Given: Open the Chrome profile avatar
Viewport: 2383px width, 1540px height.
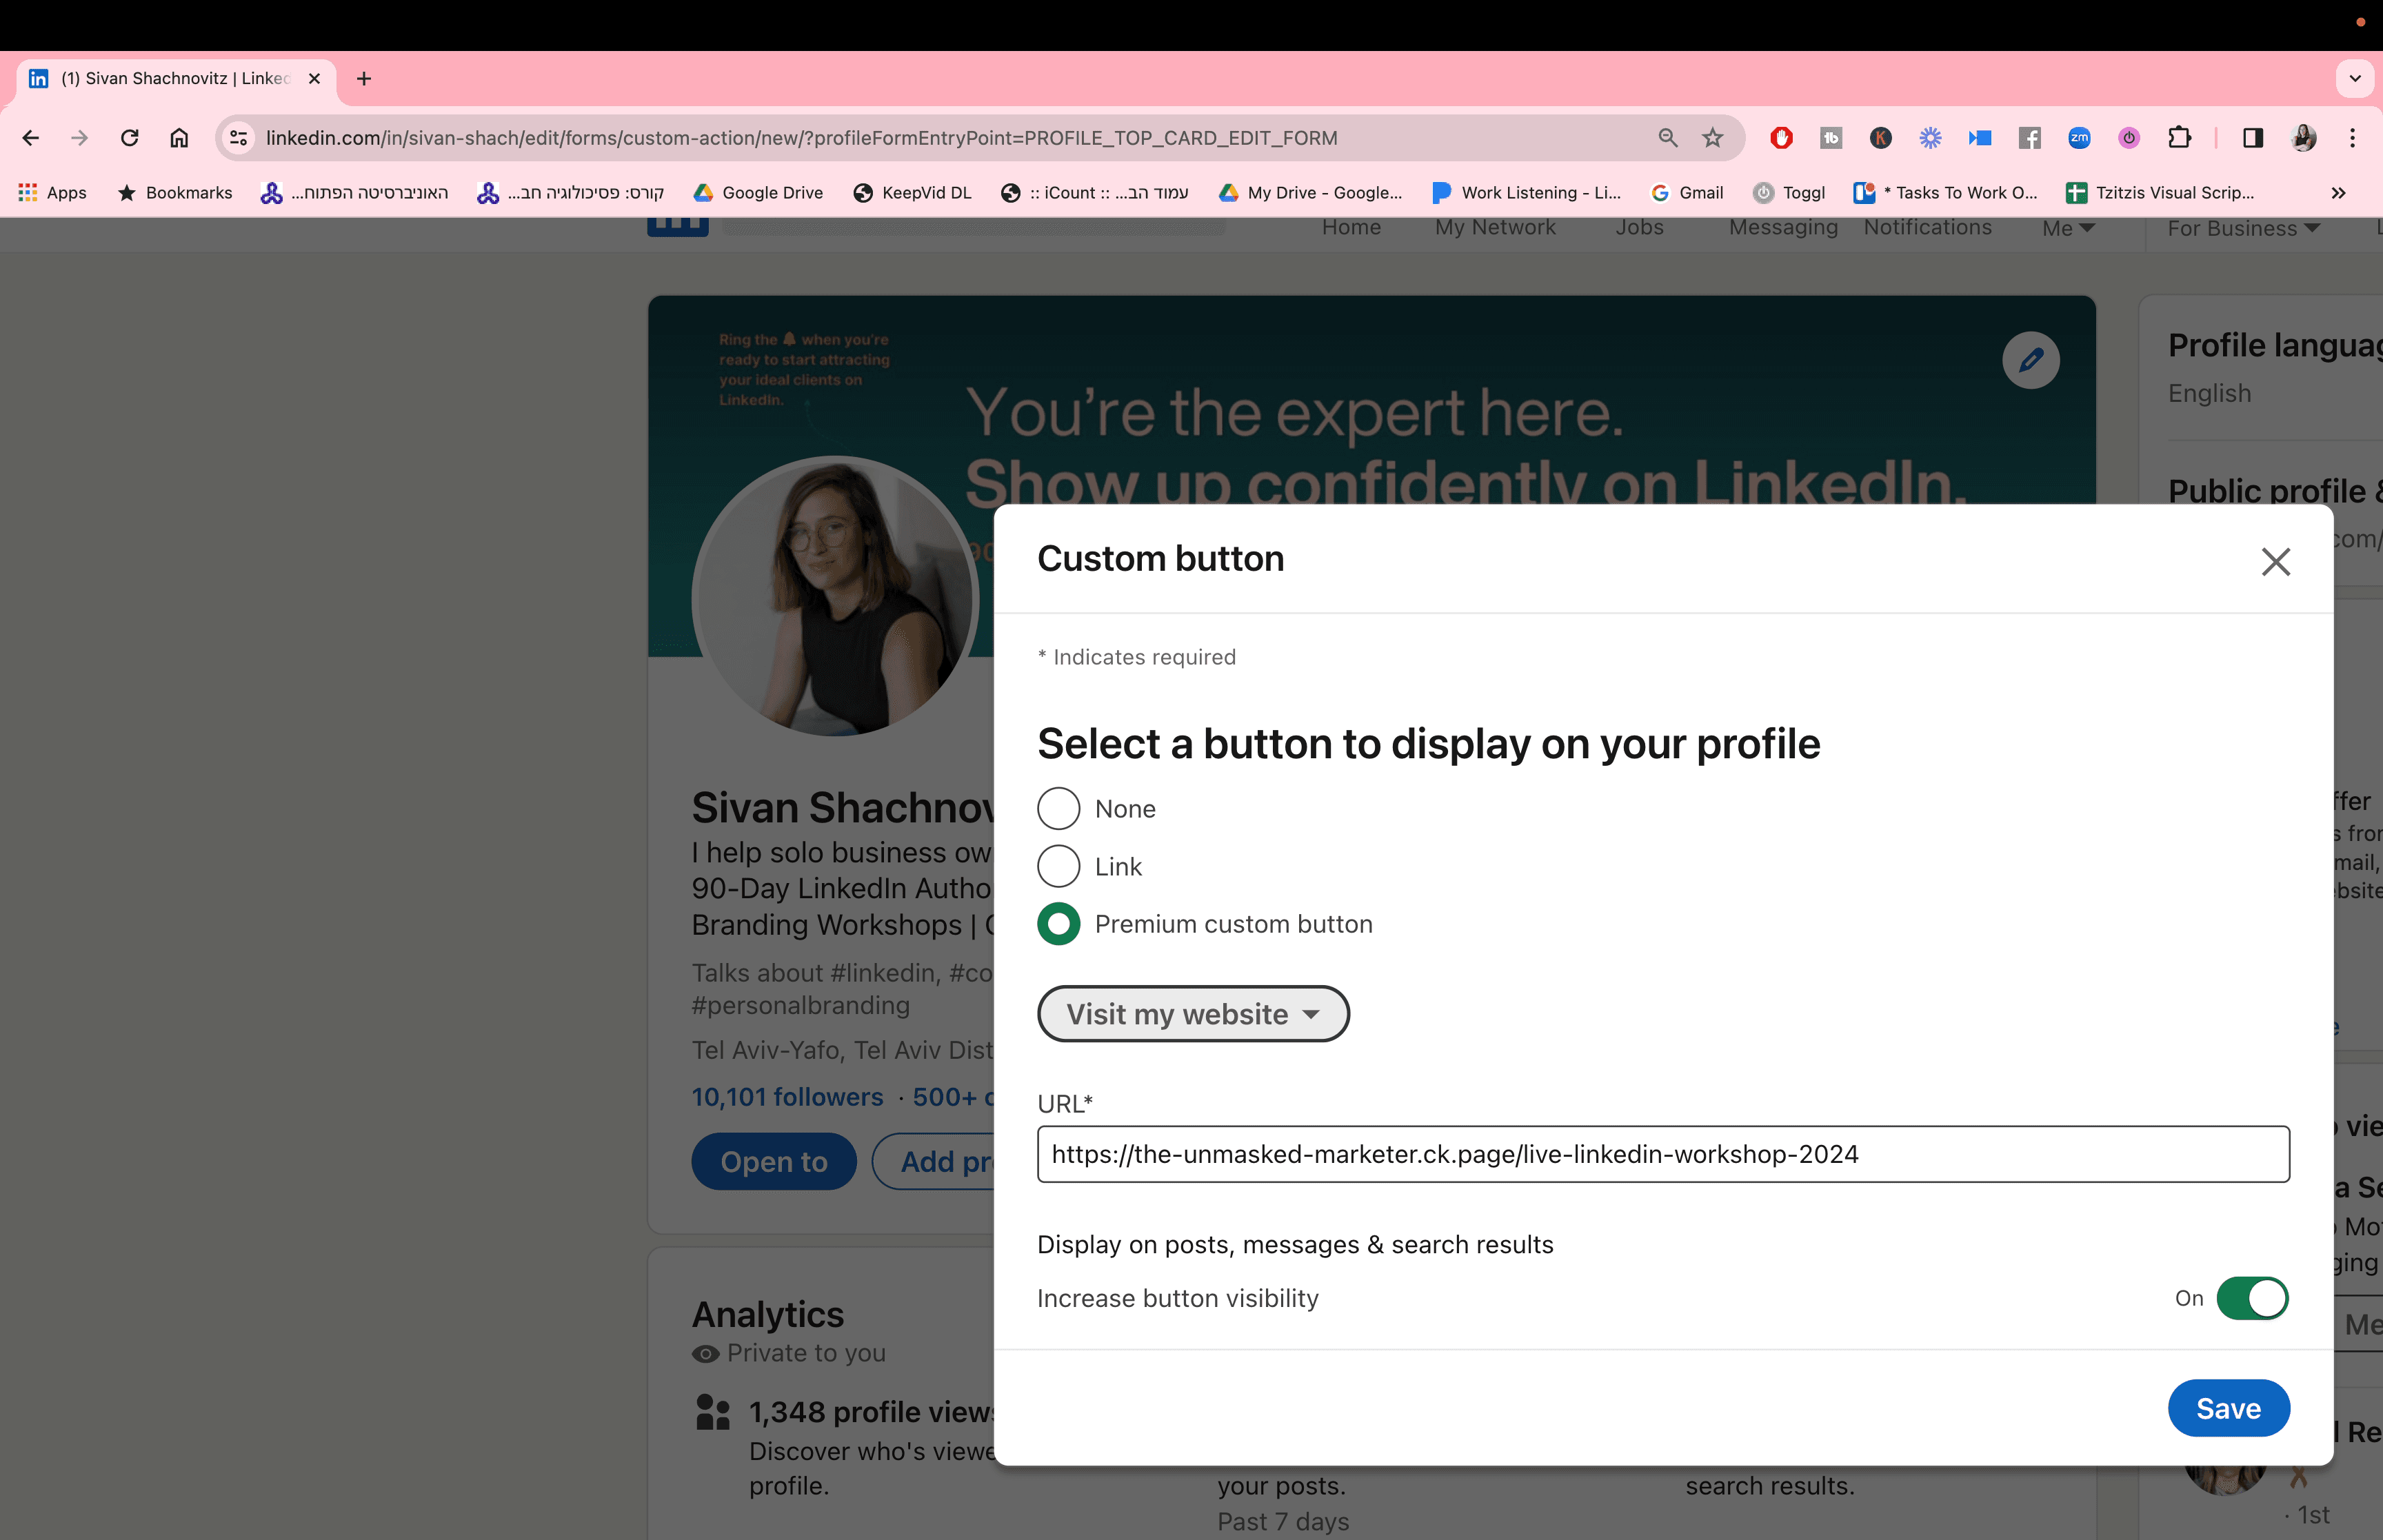Looking at the screenshot, I should tap(2304, 138).
